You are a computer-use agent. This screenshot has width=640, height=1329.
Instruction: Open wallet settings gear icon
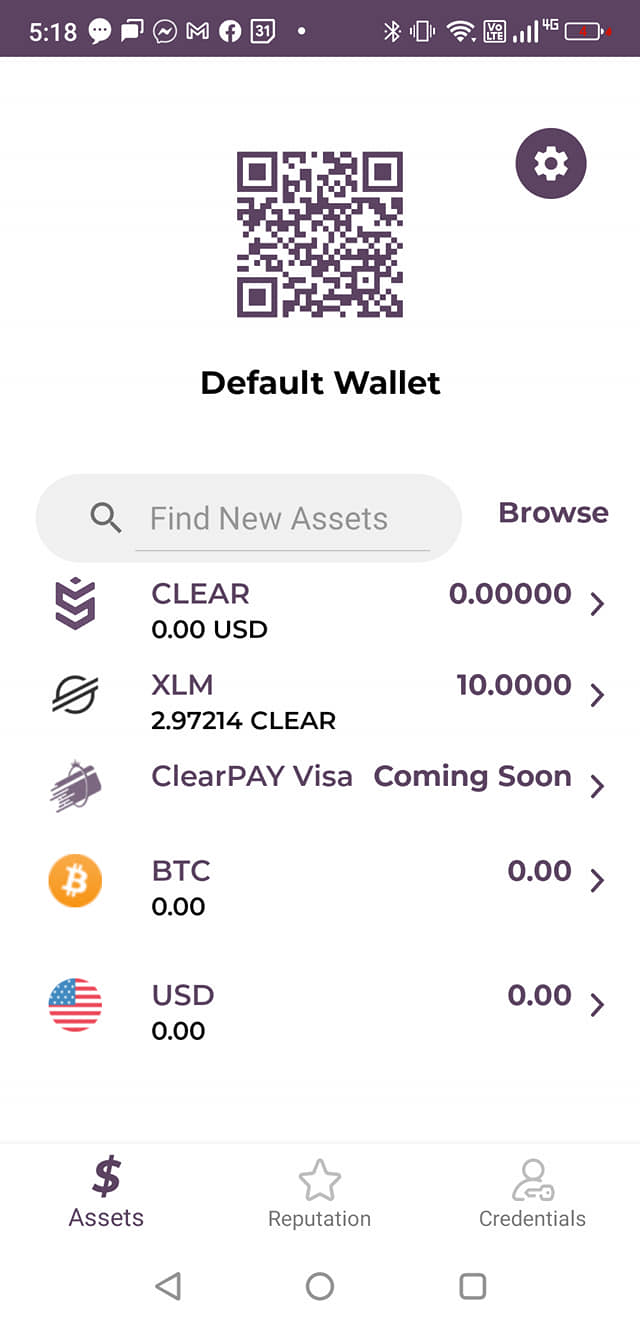(x=550, y=163)
